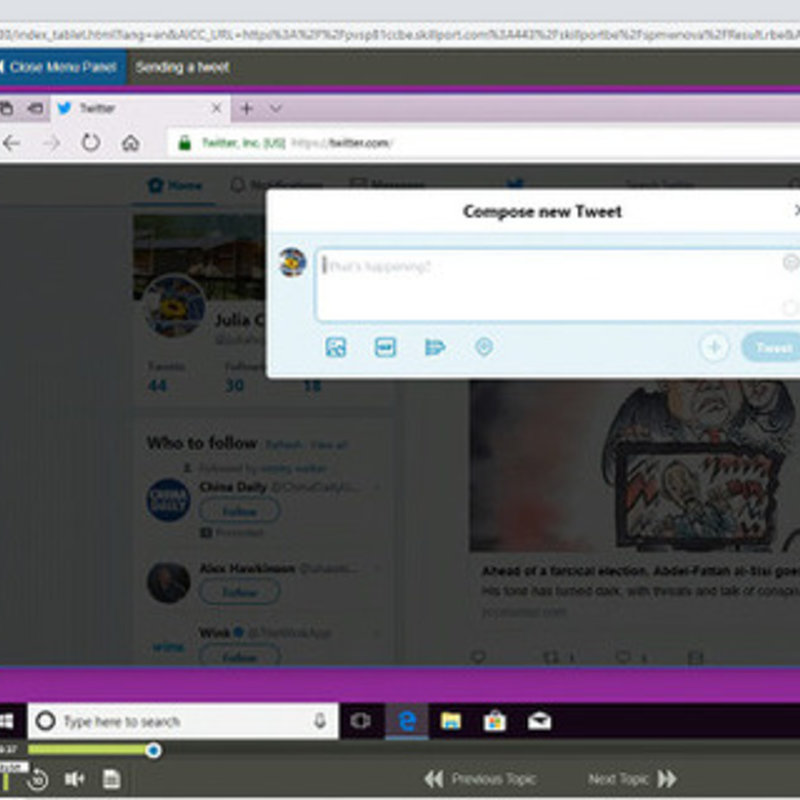Click the video progress slider handle
800x800 pixels.
[x=153, y=750]
